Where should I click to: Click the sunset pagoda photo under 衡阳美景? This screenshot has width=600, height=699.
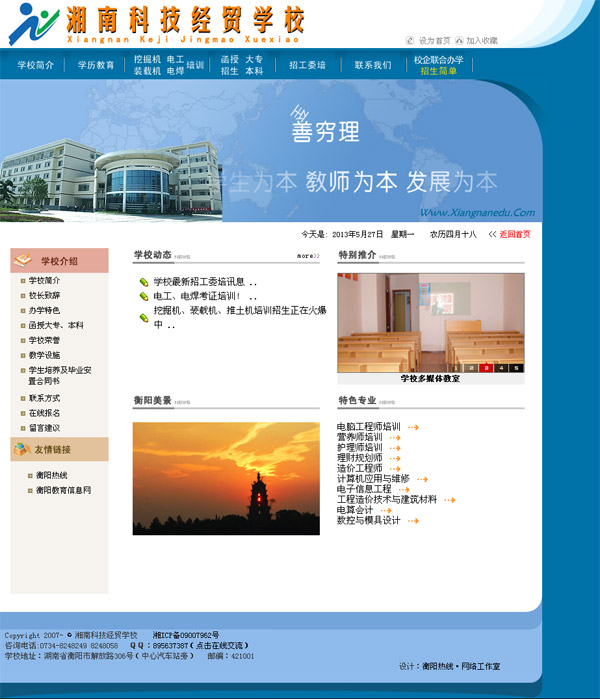pyautogui.click(x=226, y=478)
